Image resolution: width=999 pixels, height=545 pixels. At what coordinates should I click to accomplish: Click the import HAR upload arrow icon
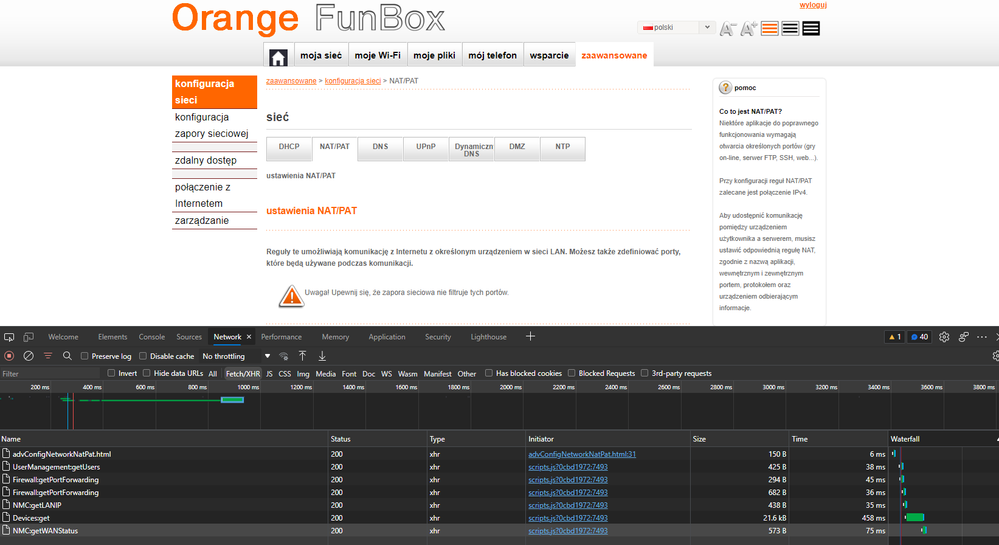pyautogui.click(x=304, y=356)
